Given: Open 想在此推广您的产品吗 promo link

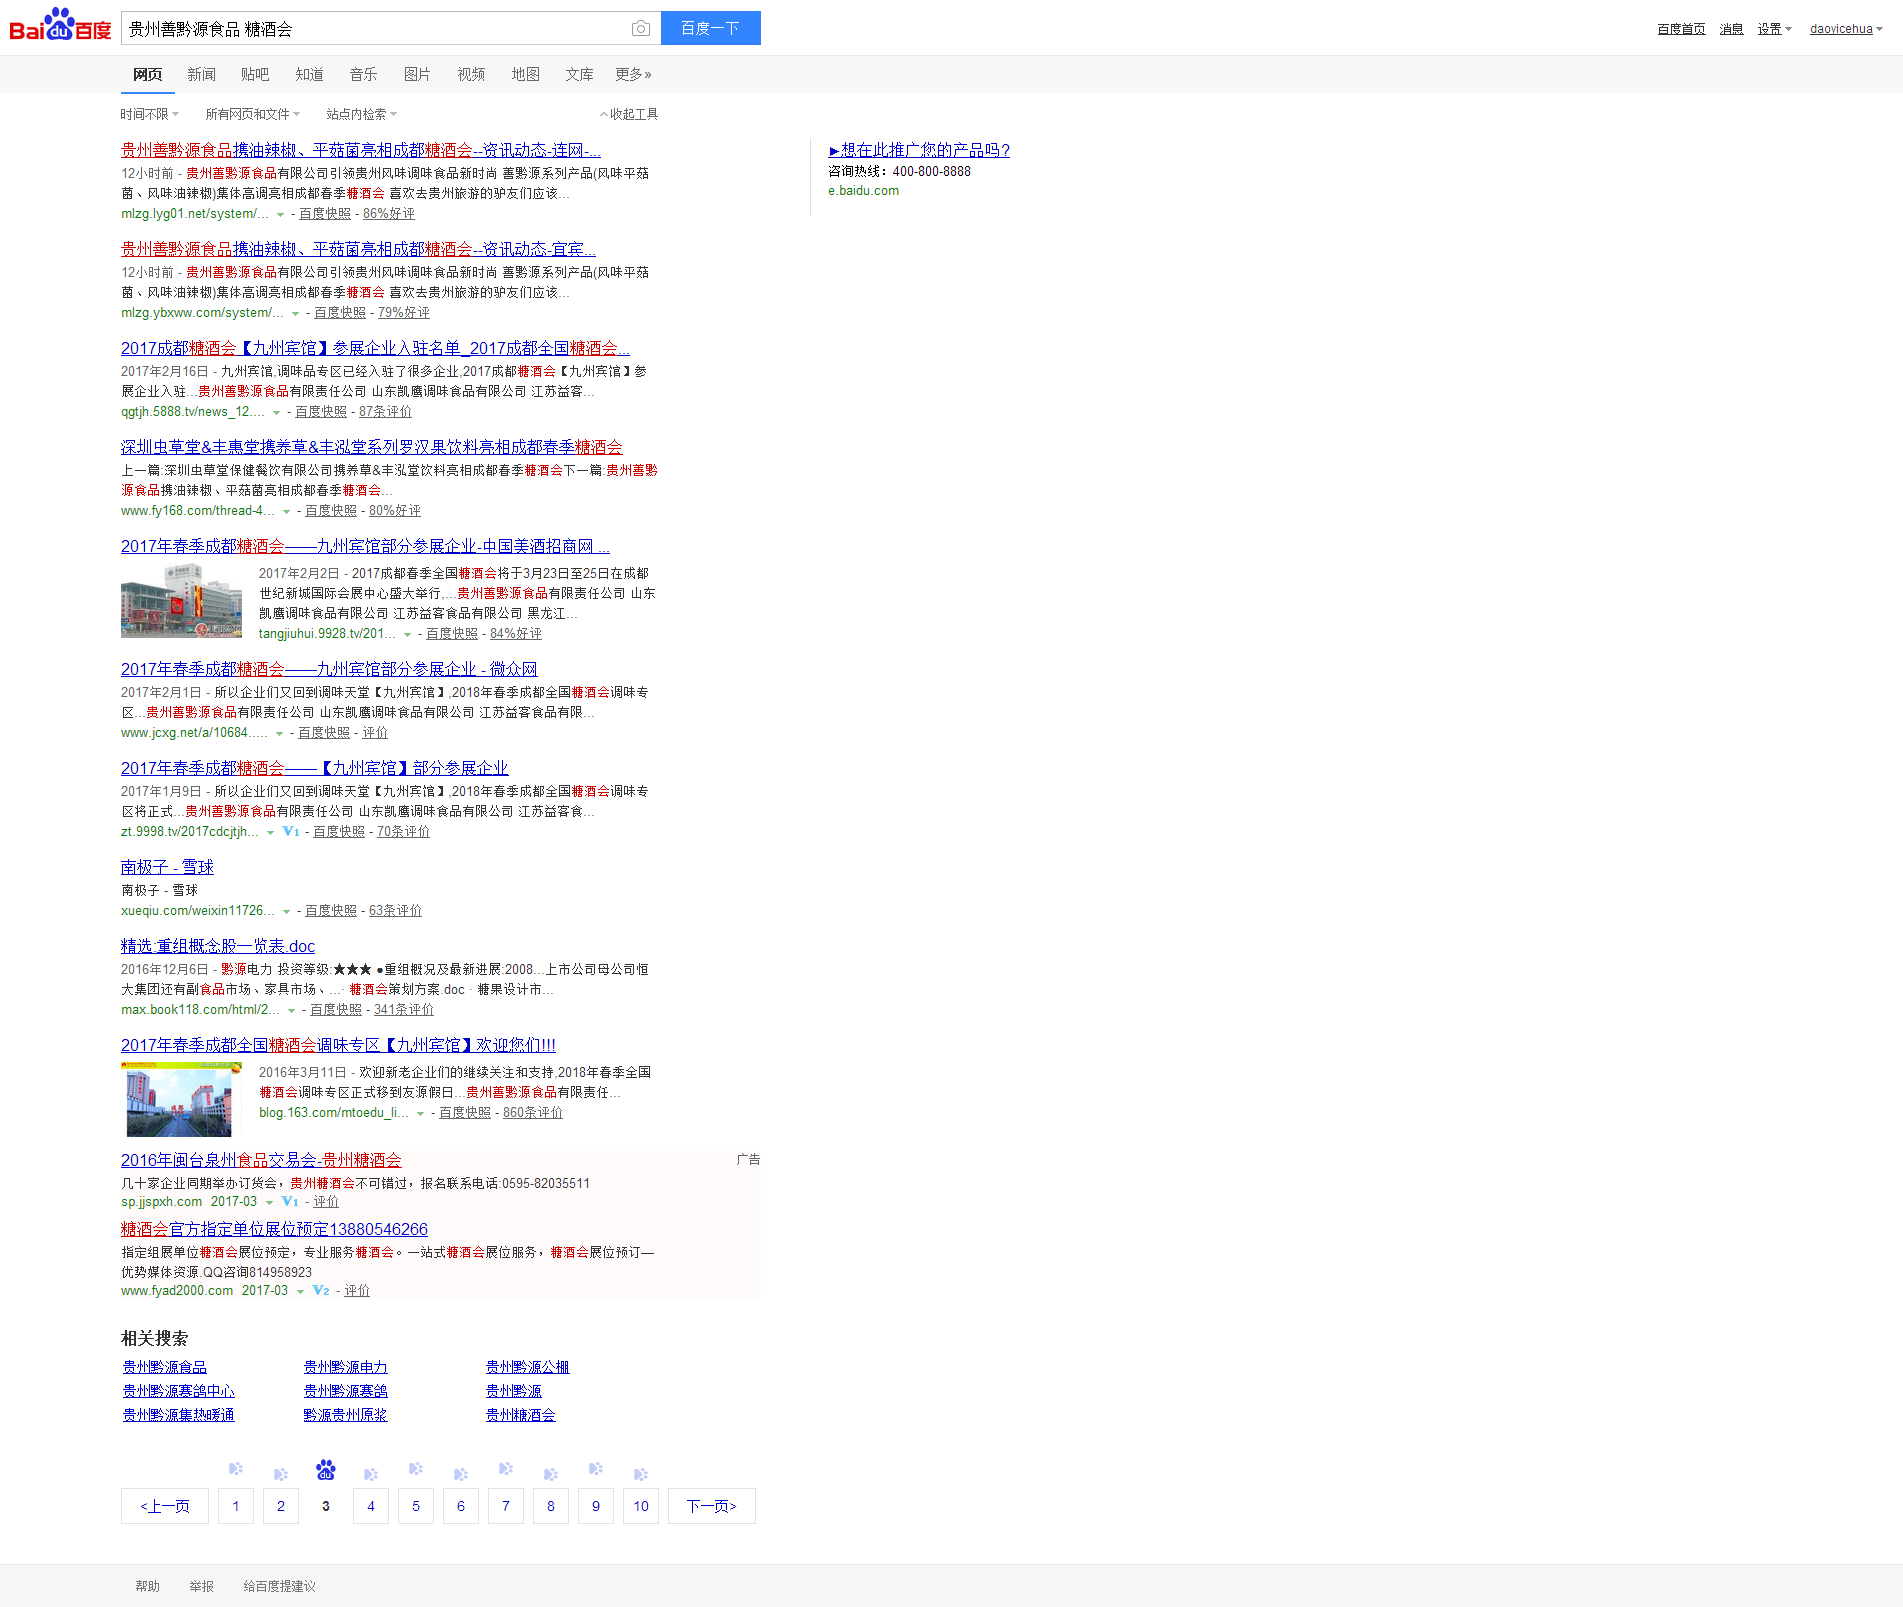Looking at the screenshot, I should (x=919, y=150).
